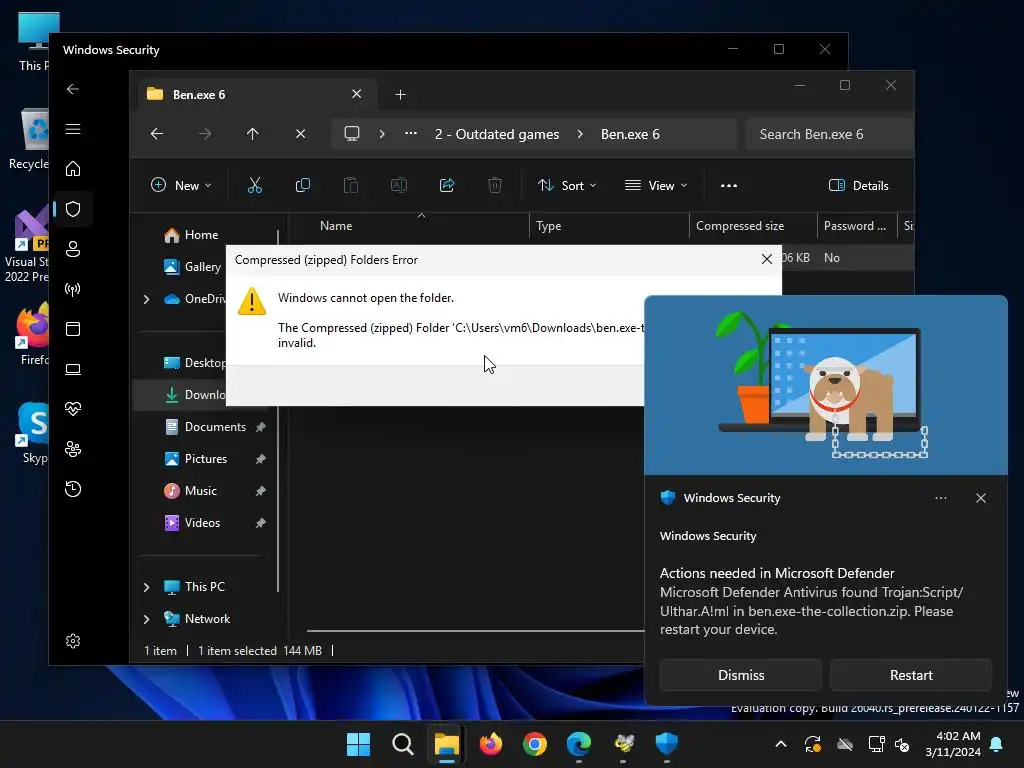Open Search from the taskbar
Screen dimensions: 1024x768
point(402,744)
